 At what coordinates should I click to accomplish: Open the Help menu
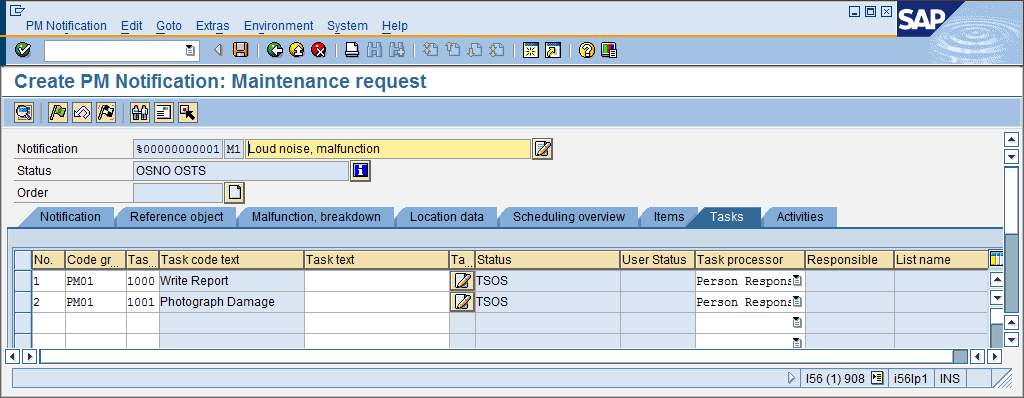(x=394, y=25)
